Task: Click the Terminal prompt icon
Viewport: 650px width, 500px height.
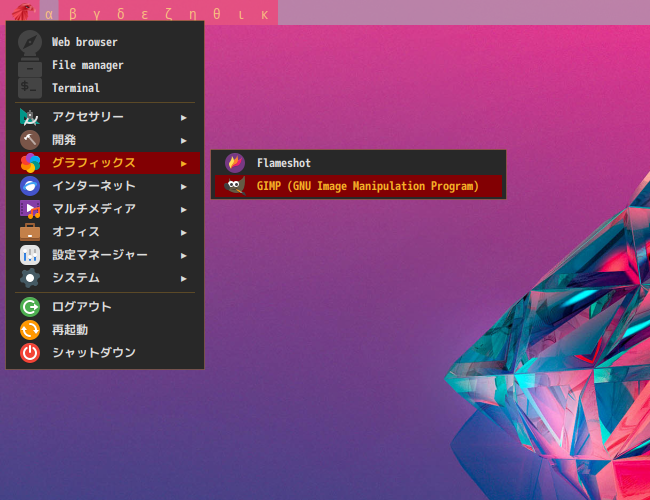Action: pyautogui.click(x=30, y=88)
